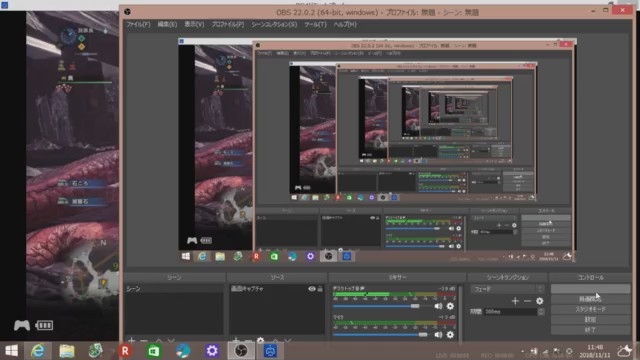Click the gamepad icon in game window

click(x=22, y=325)
